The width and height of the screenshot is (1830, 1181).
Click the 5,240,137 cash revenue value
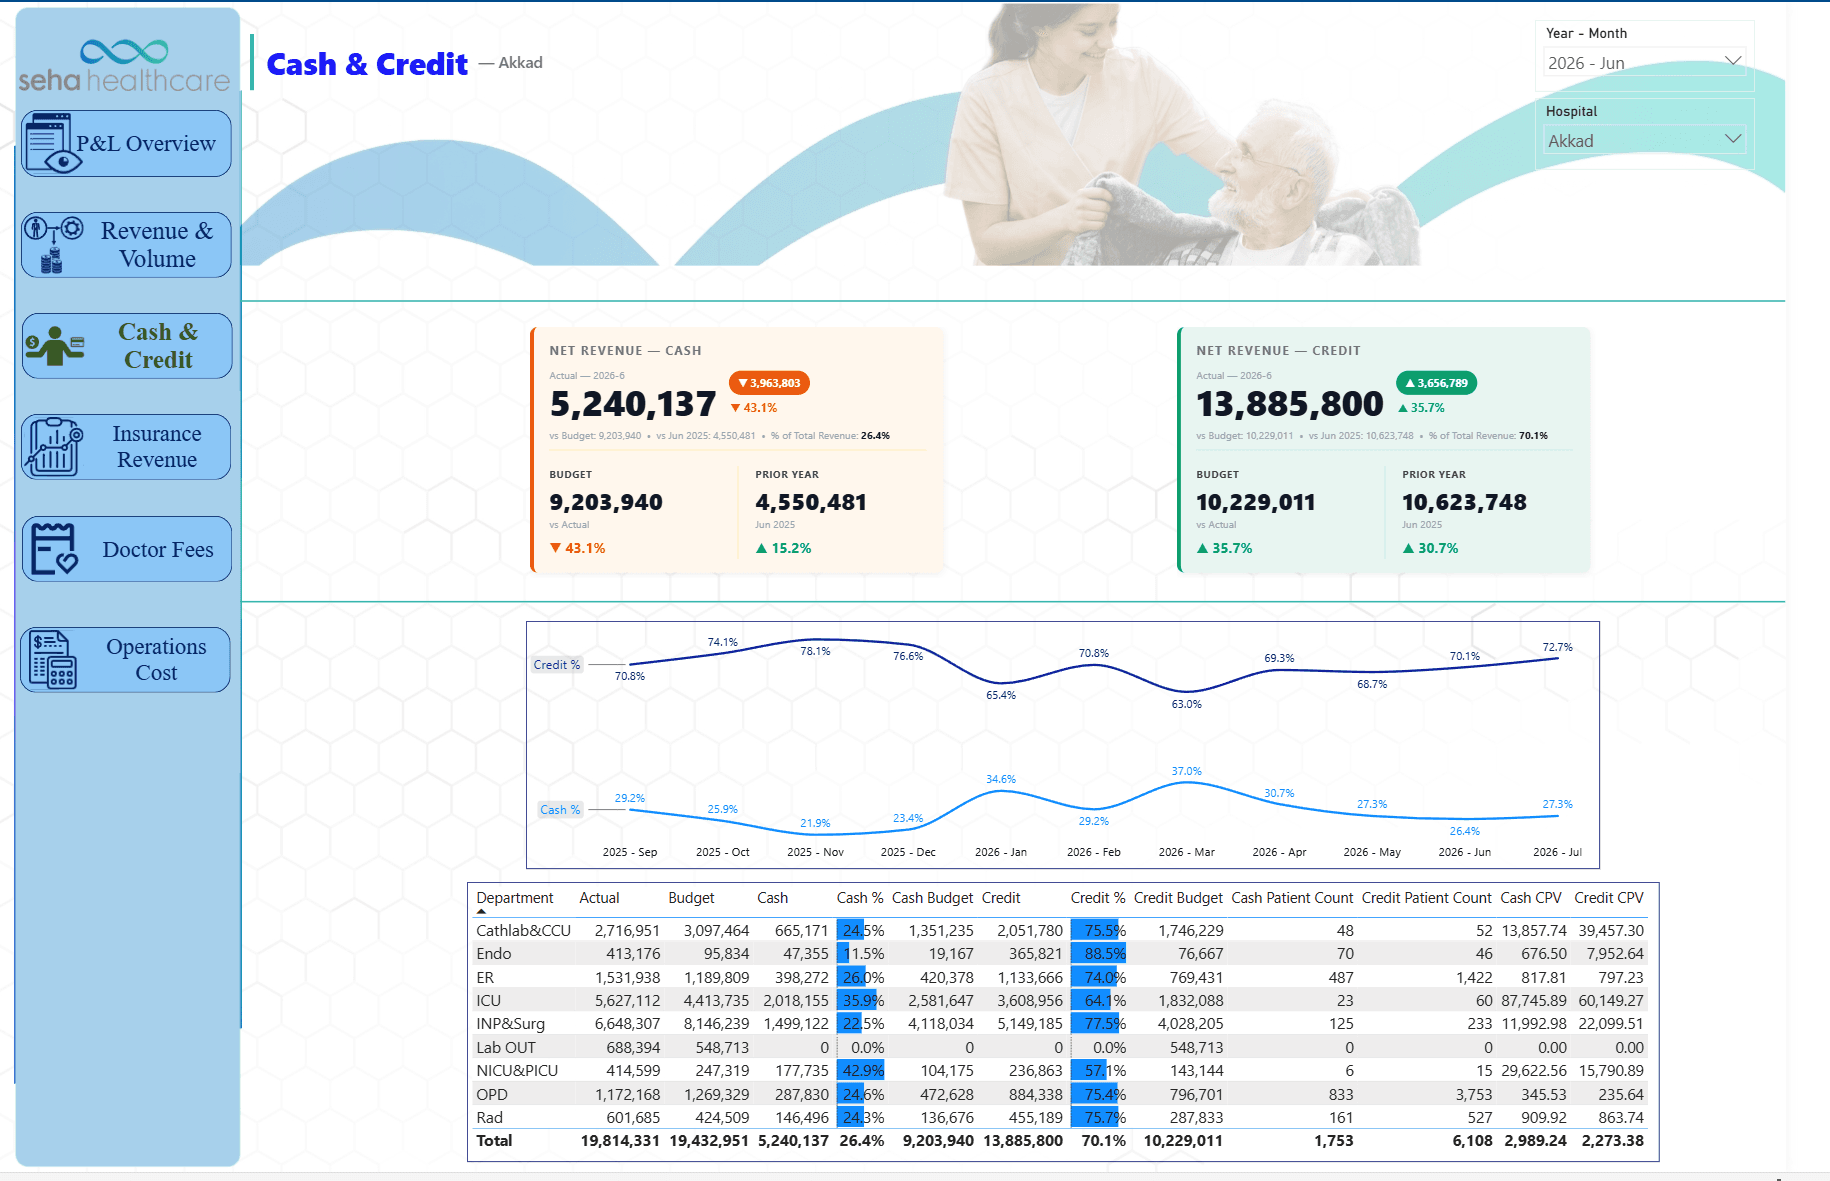(633, 404)
